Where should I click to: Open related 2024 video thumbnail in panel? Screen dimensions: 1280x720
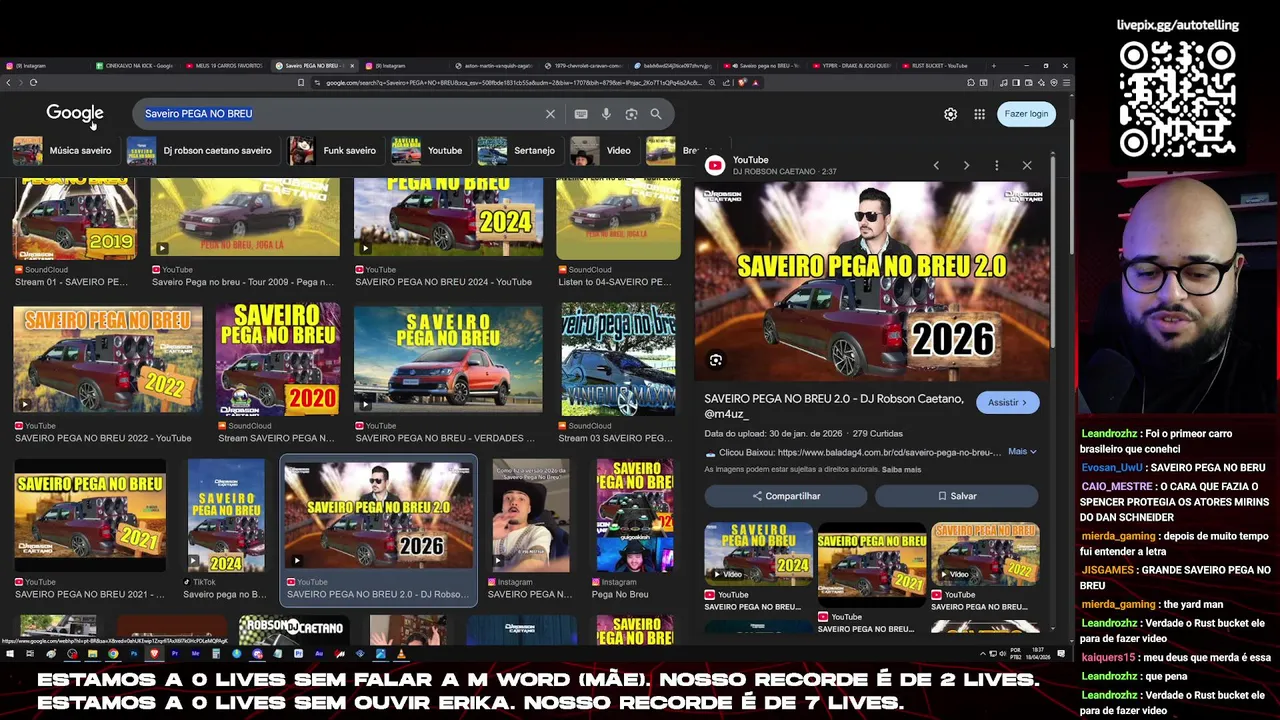coord(759,554)
